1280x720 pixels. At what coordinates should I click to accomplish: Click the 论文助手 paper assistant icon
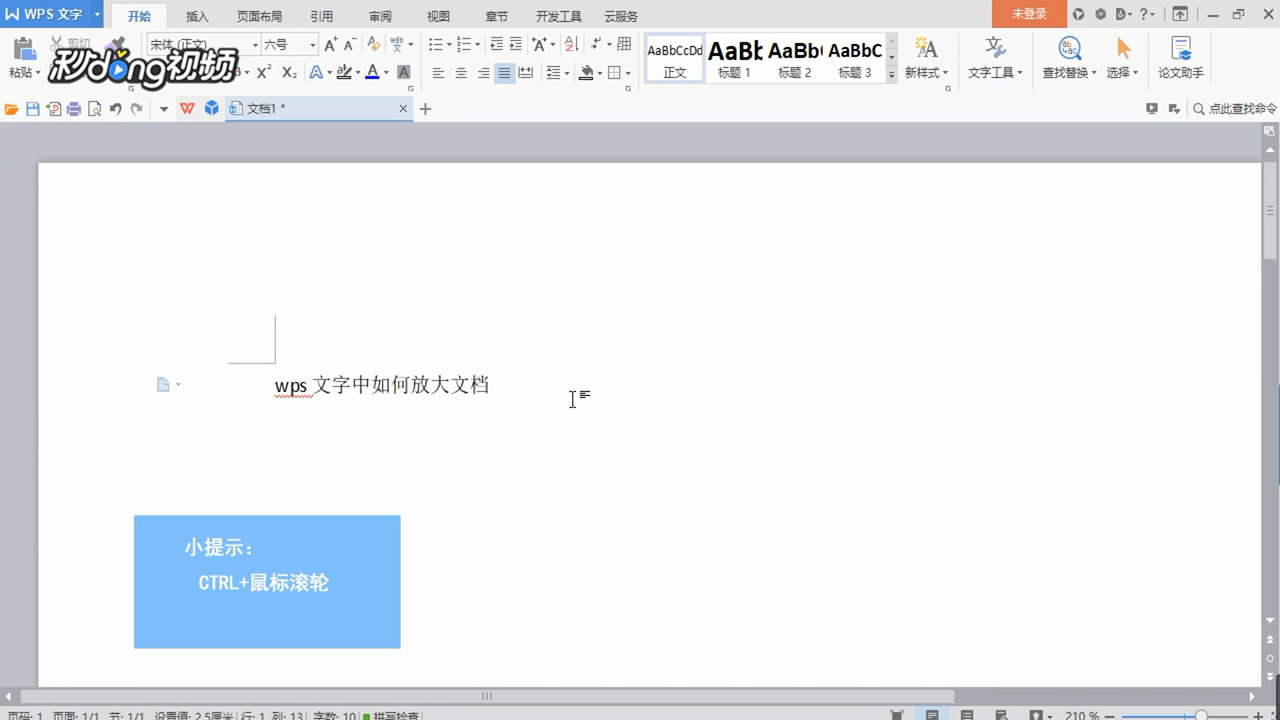coord(1181,58)
